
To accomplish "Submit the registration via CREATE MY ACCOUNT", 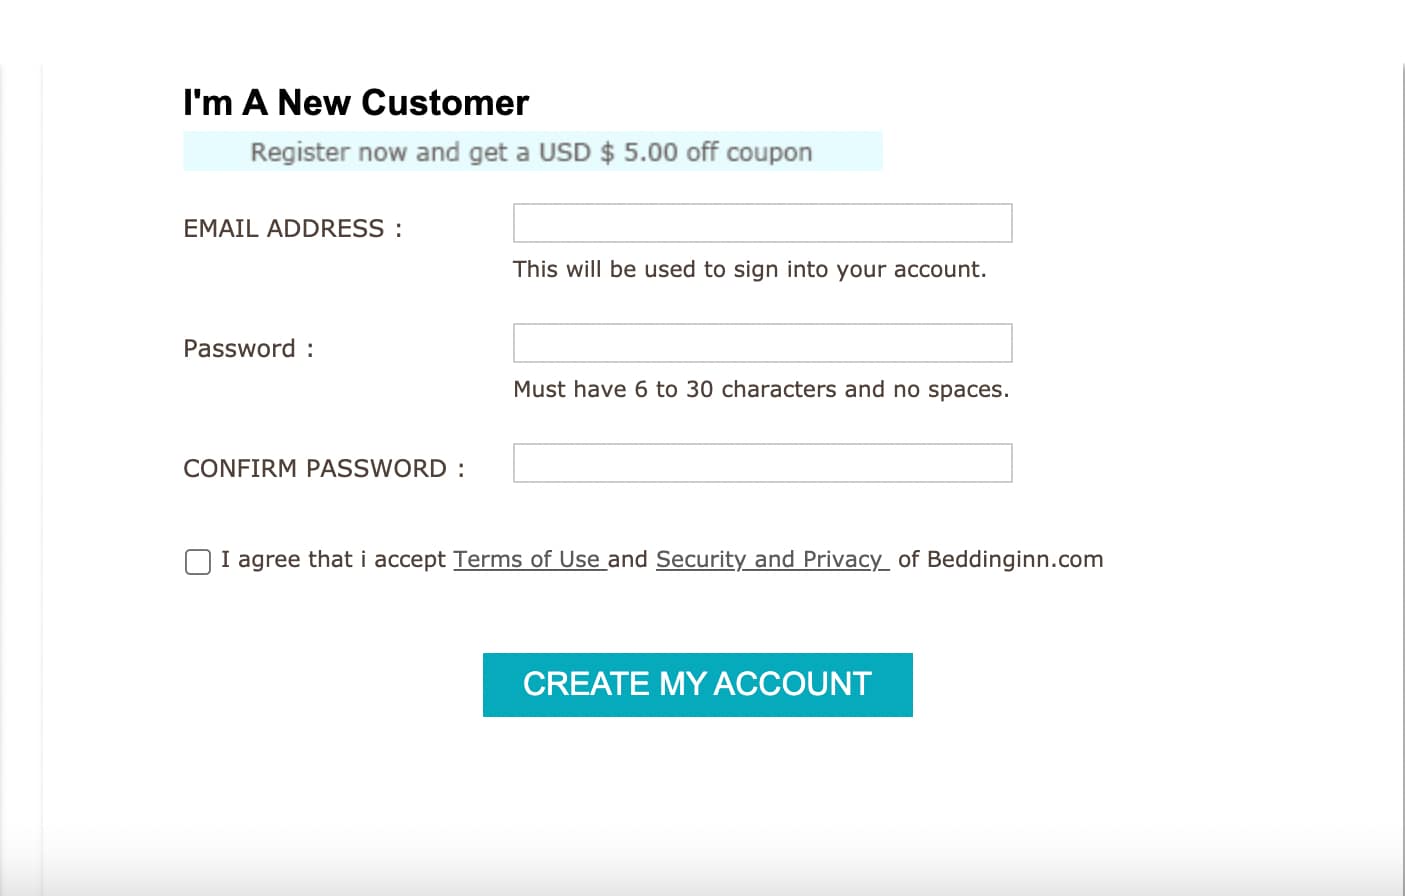I will [x=697, y=684].
